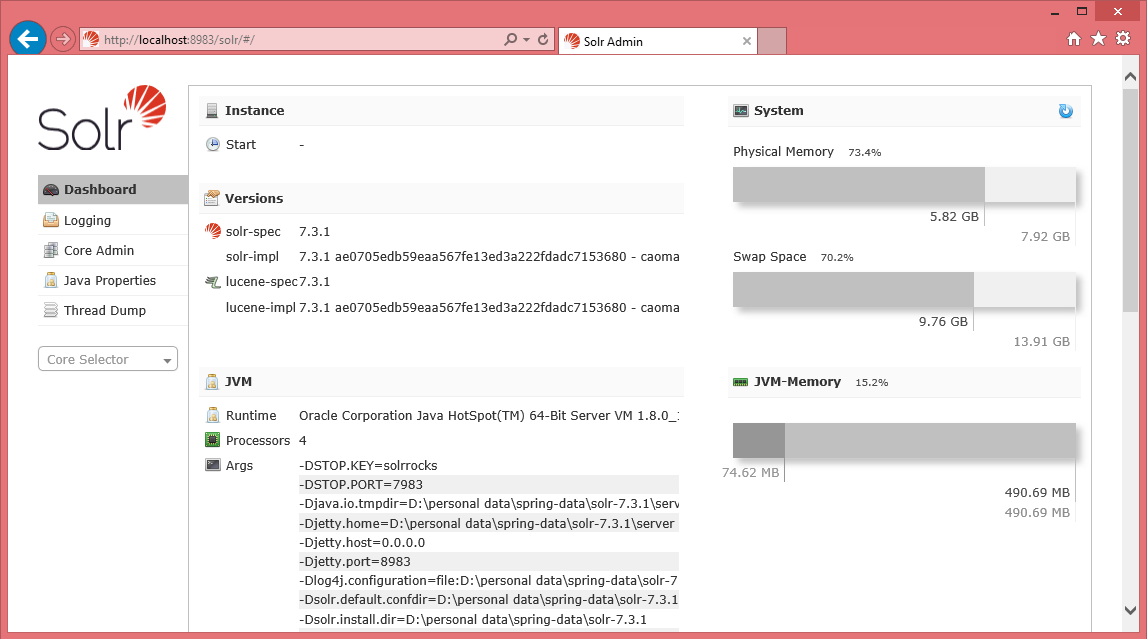Select the Runtime Oracle Corporation value
Viewport: 1147px width, 639px height.
pyautogui.click(x=489, y=415)
